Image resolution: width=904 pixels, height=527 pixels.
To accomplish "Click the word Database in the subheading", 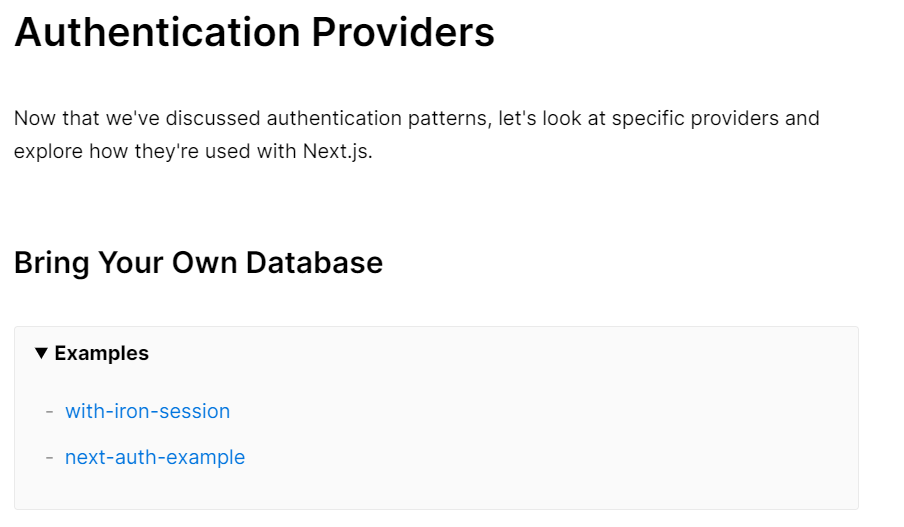I will tap(314, 263).
